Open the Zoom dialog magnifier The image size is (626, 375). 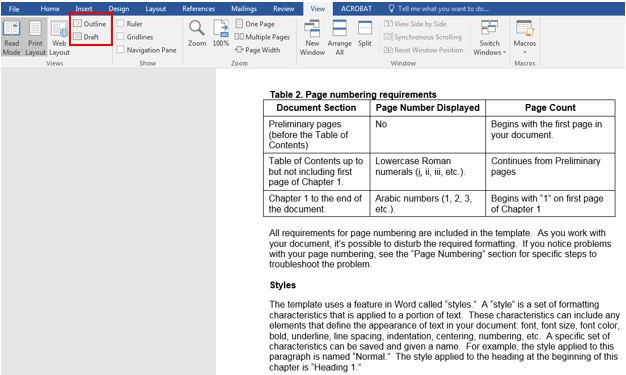click(x=197, y=34)
